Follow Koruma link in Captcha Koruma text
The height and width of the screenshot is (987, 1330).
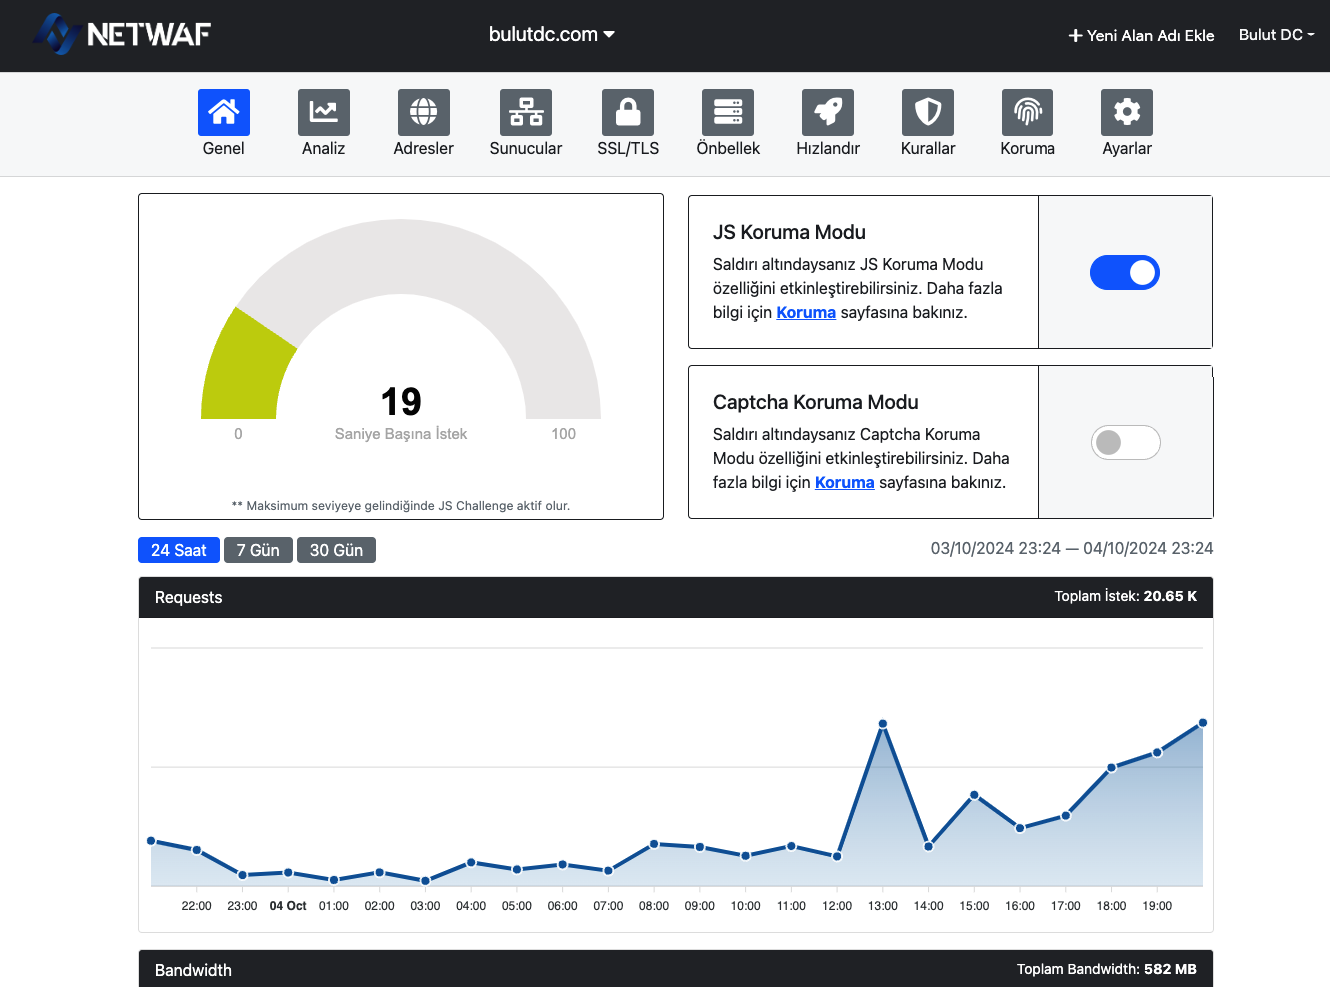[x=845, y=482]
